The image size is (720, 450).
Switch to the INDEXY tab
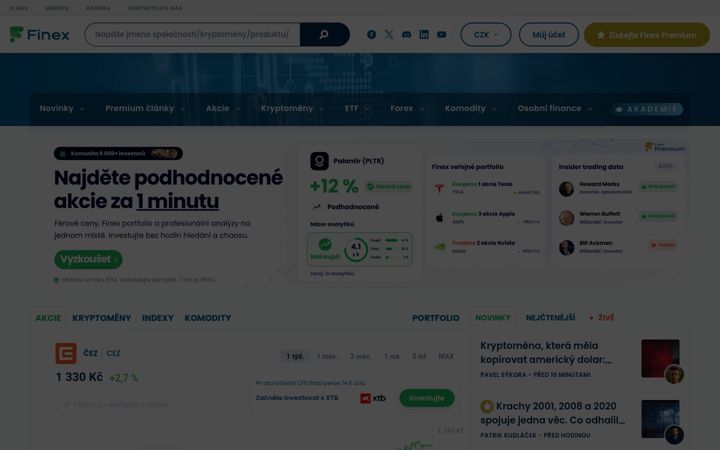click(x=158, y=318)
